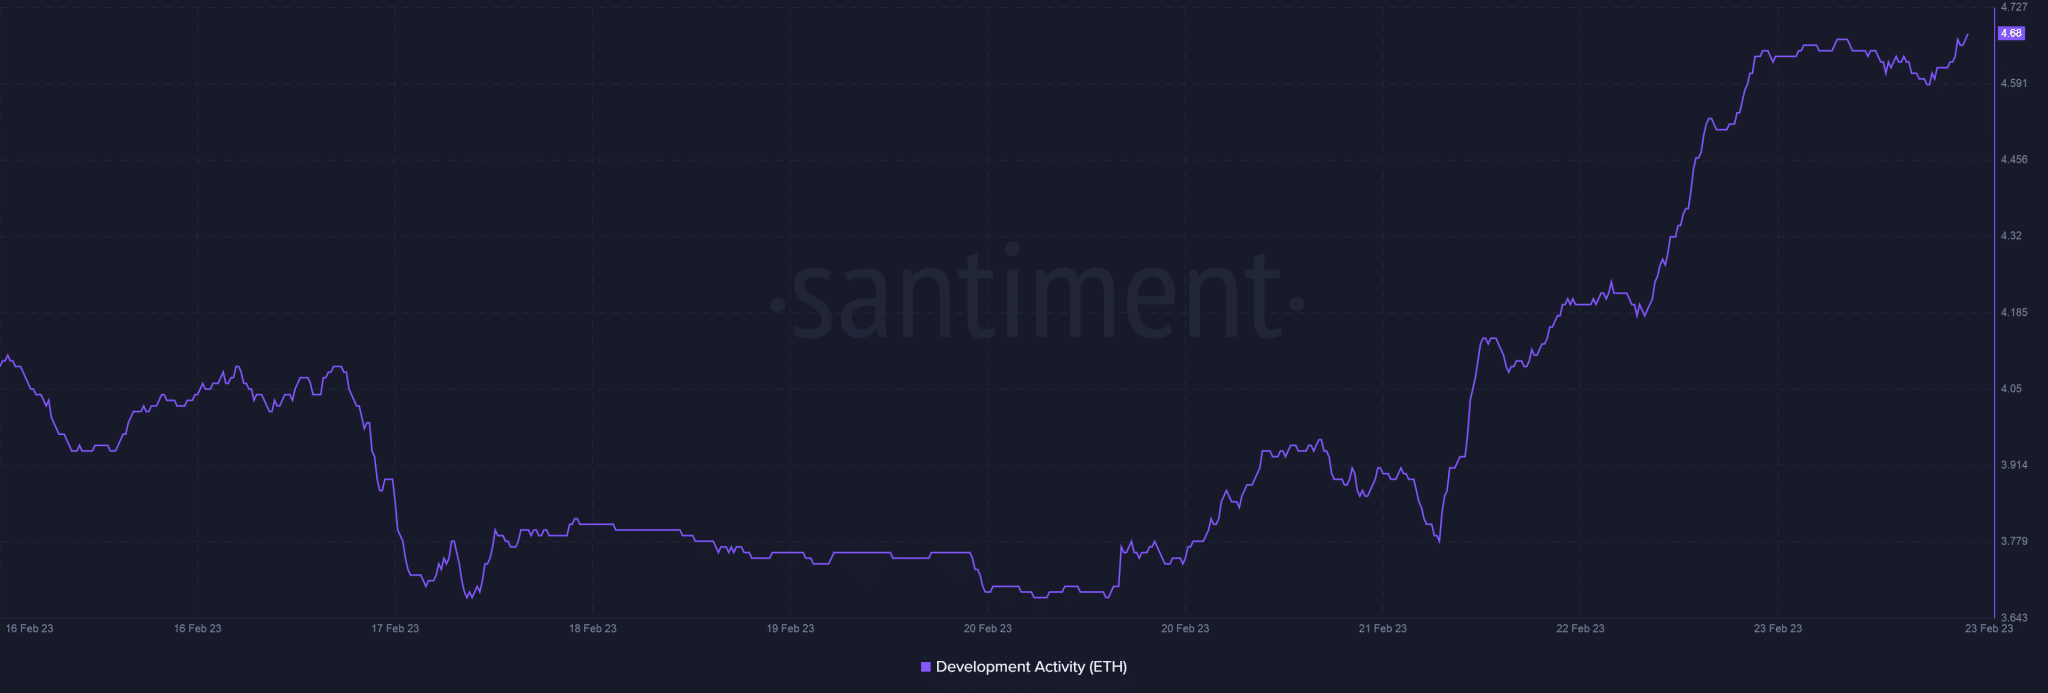Click the 3.643 y-axis label
This screenshot has width=2048, height=693.
pos(2014,618)
